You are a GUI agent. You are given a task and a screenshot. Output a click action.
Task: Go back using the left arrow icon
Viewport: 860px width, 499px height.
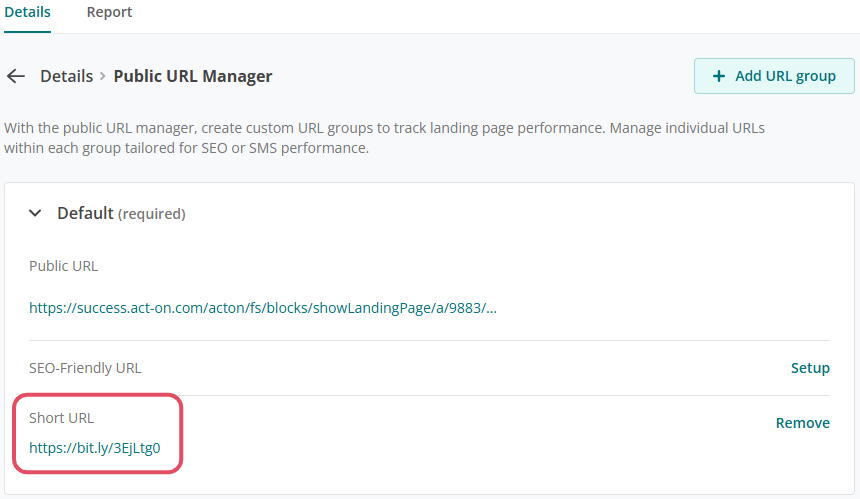(x=16, y=76)
